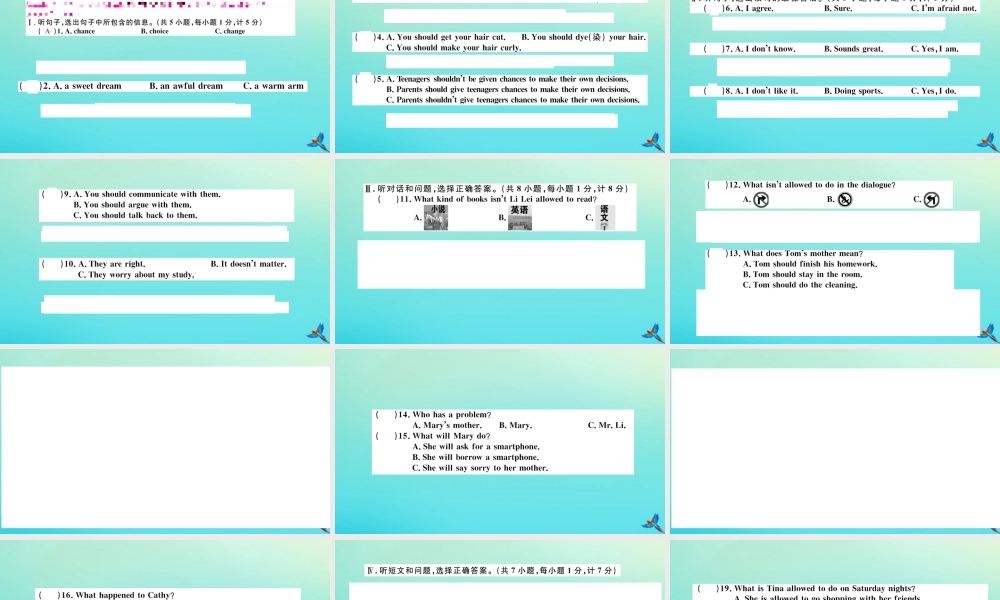Click 'B. You should dye your hair.'
The height and width of the screenshot is (600, 1000).
[584, 37]
